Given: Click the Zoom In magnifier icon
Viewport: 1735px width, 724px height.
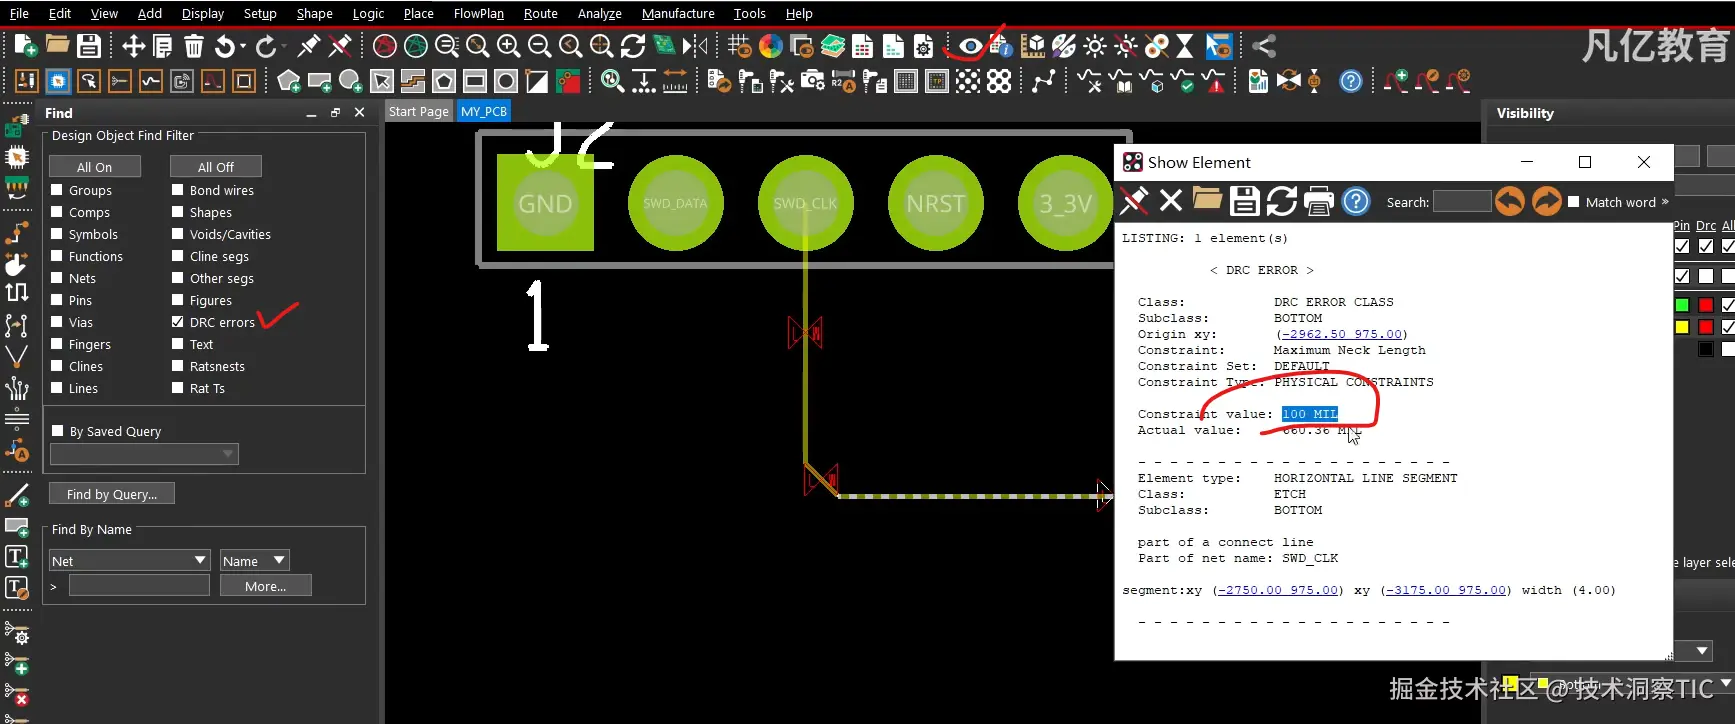Looking at the screenshot, I should [x=508, y=46].
